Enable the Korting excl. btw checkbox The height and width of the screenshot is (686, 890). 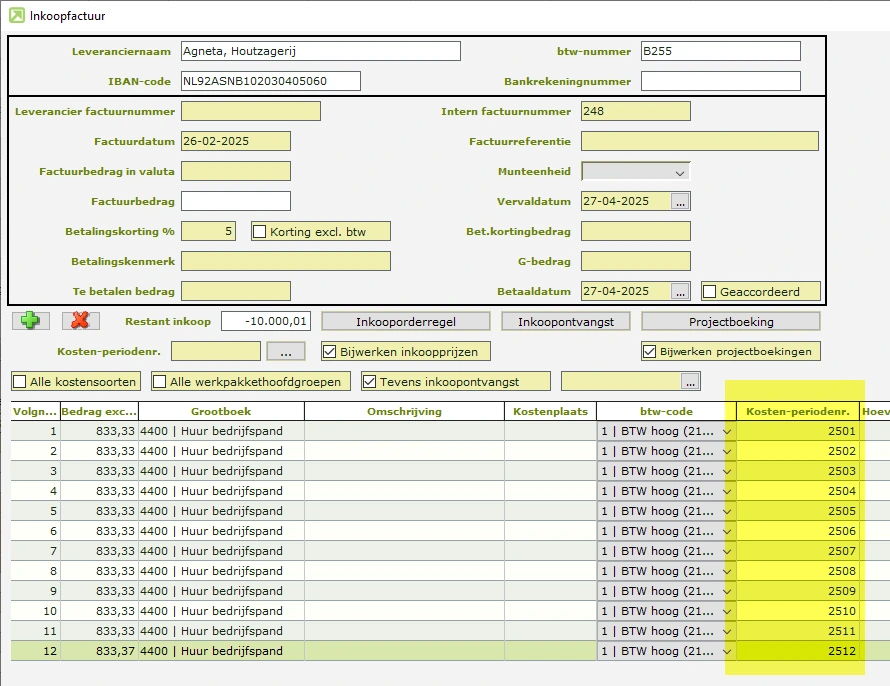(x=260, y=232)
